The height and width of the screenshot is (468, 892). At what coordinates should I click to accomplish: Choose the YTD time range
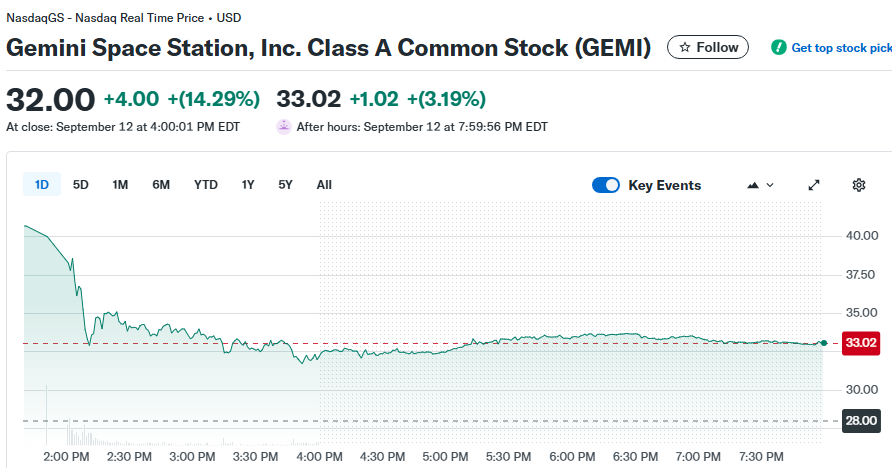[x=206, y=185]
